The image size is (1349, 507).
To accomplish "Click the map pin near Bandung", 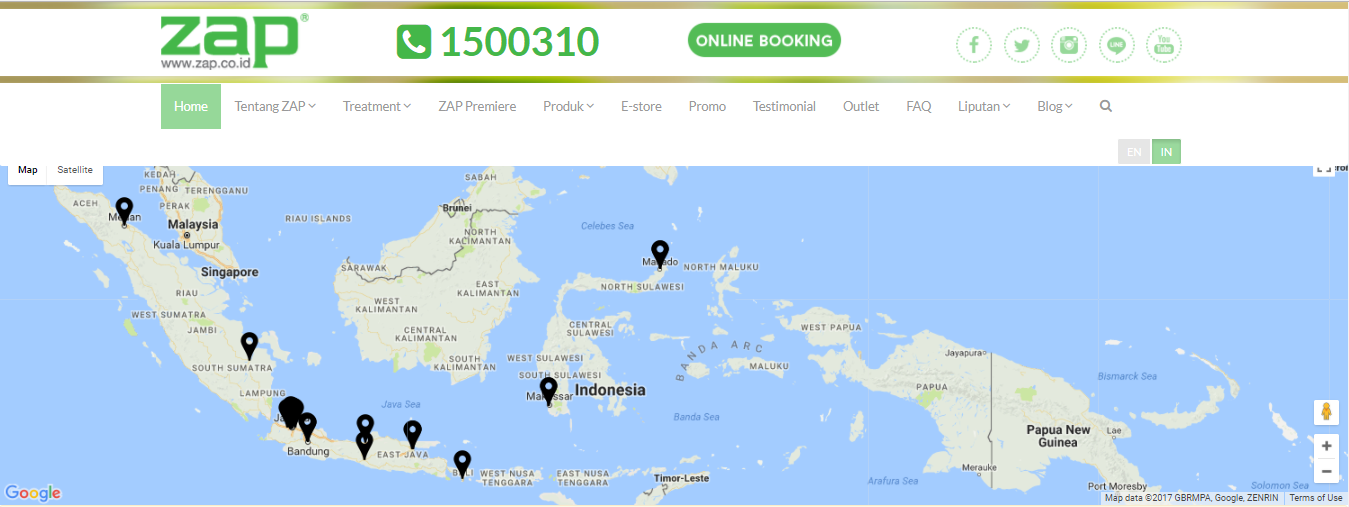I will (x=307, y=427).
